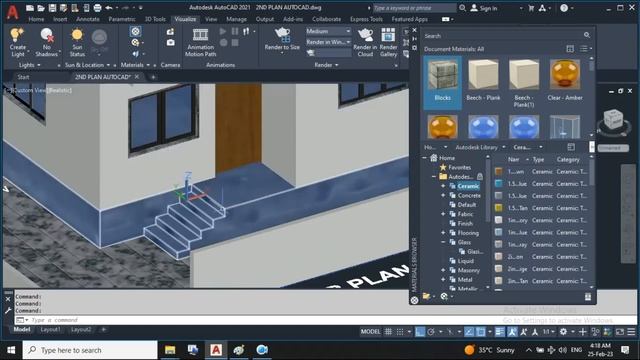Viewport: 640px width, 360px height.
Task: Click the command line input
Action: click(325, 320)
